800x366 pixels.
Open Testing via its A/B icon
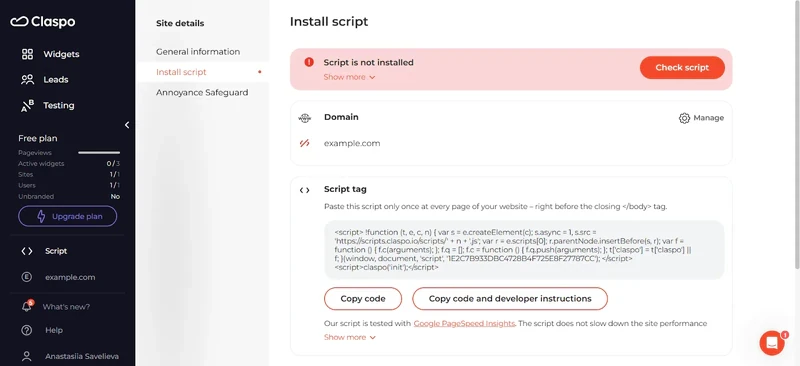tap(27, 105)
